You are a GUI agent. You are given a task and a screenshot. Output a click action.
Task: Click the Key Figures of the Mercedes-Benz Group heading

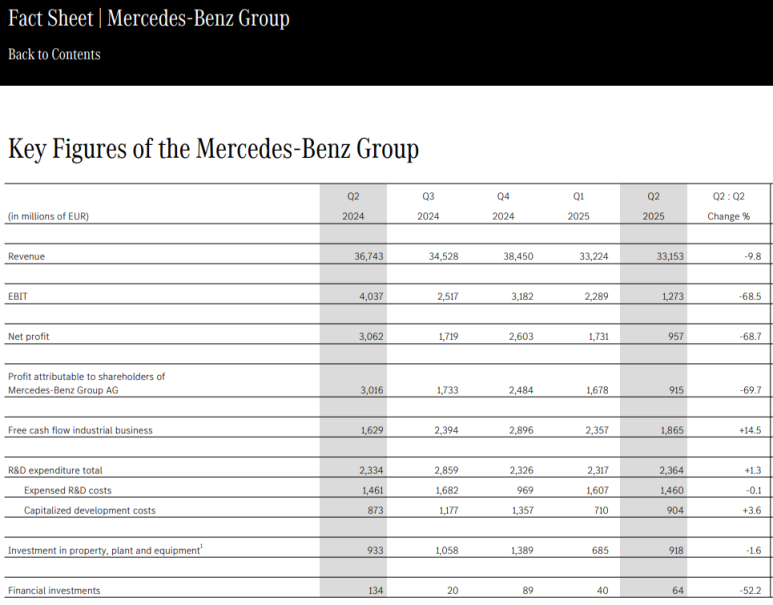pos(213,148)
